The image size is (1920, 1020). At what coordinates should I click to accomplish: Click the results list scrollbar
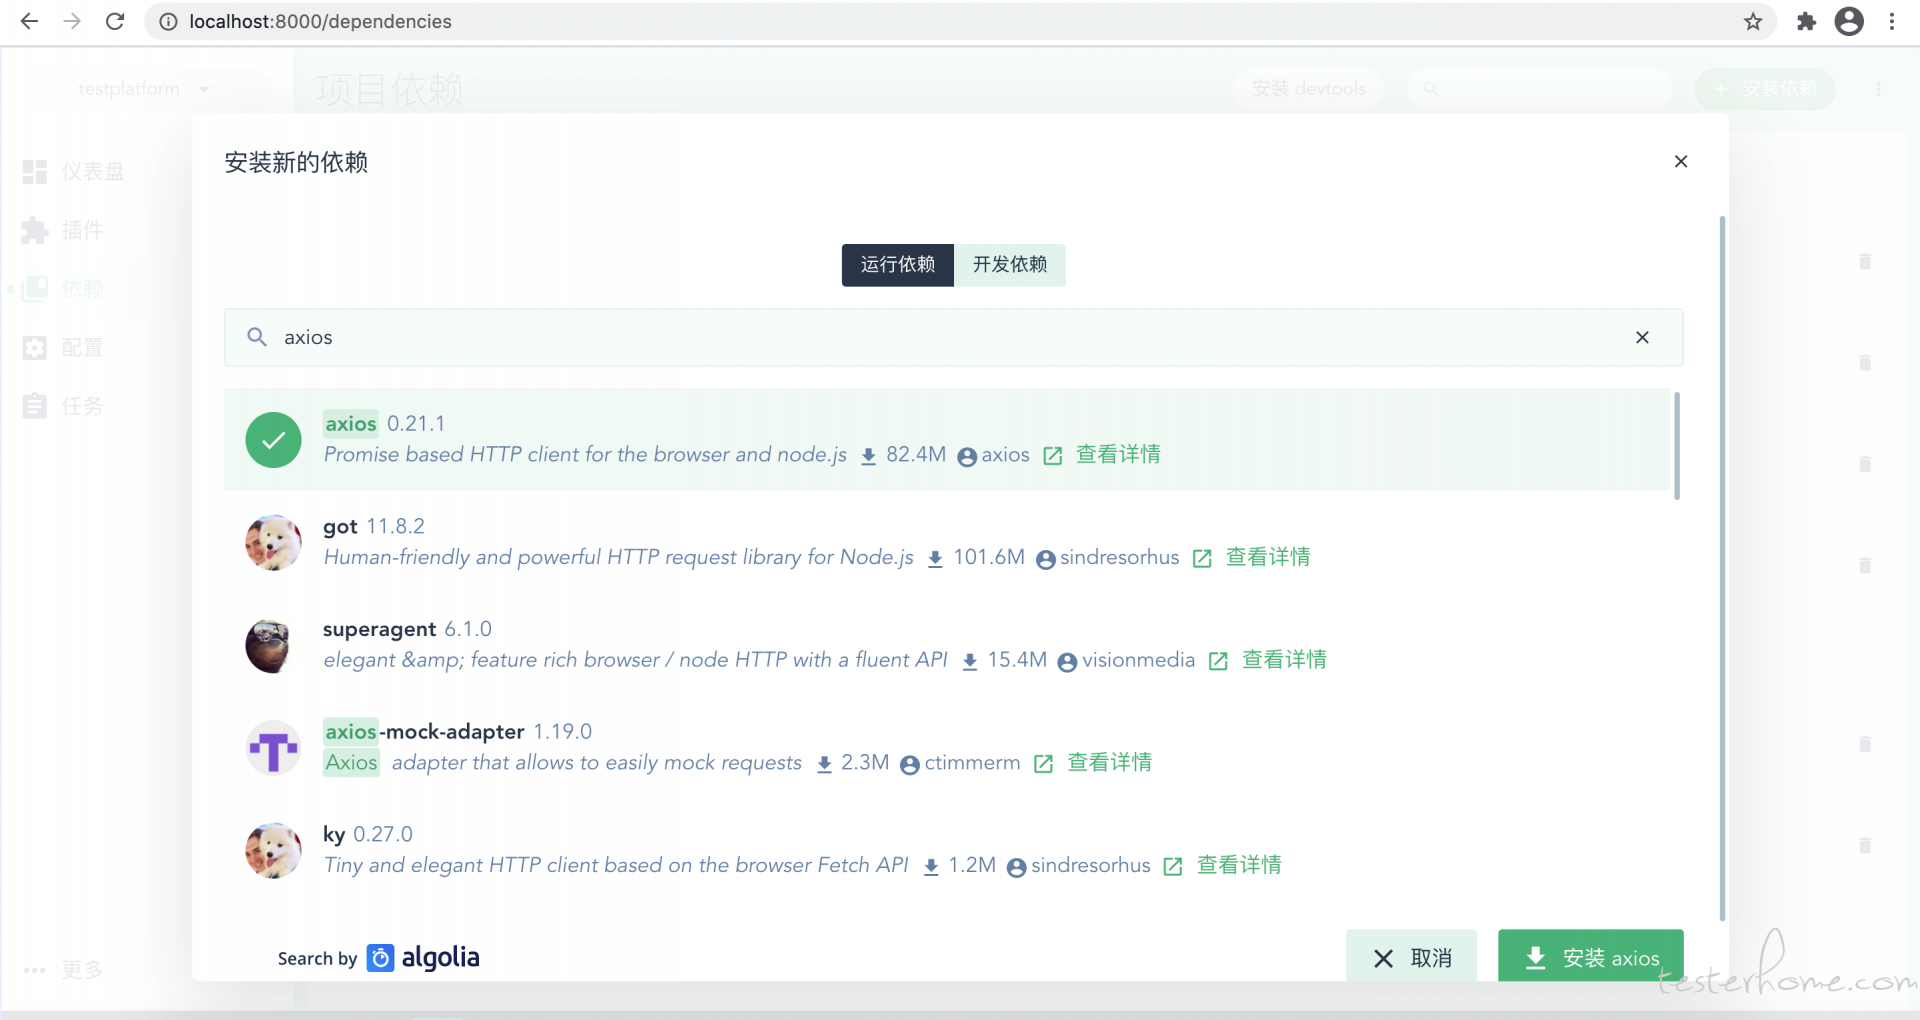[x=1676, y=446]
